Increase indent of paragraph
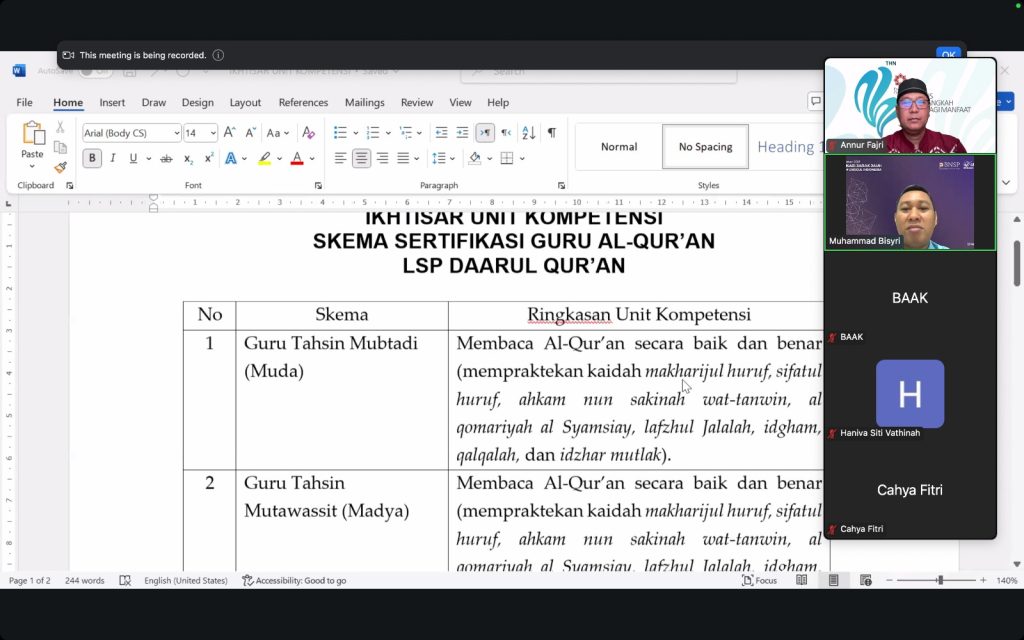The width and height of the screenshot is (1024, 640). 462,133
